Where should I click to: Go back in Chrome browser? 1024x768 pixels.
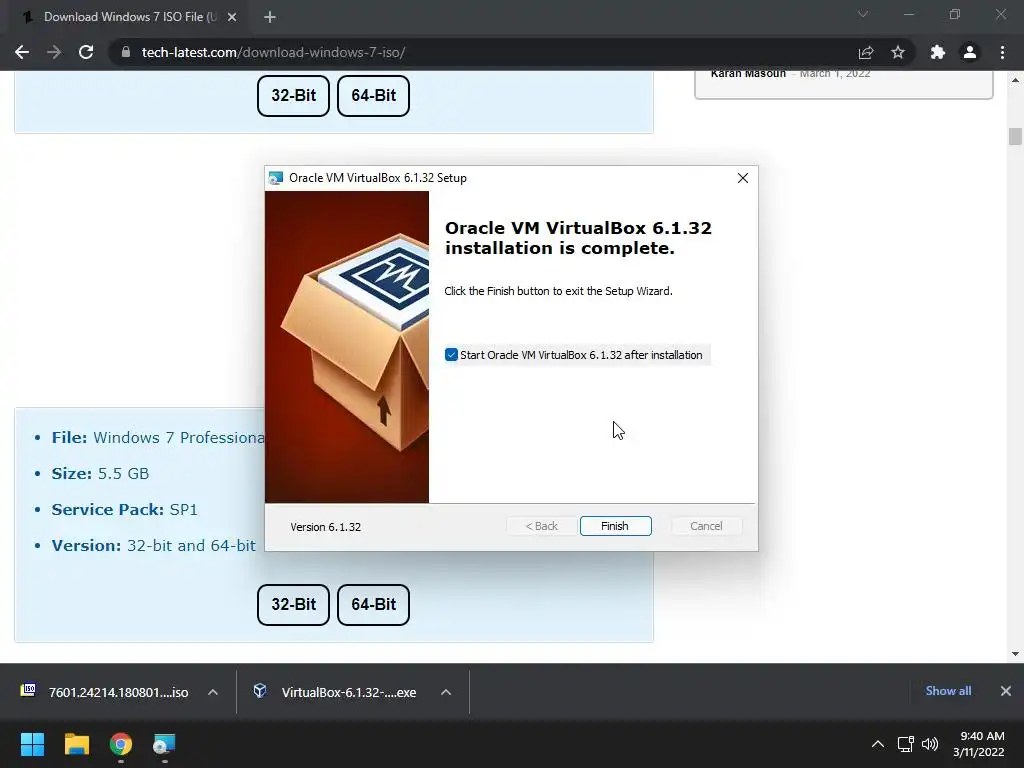[22, 52]
